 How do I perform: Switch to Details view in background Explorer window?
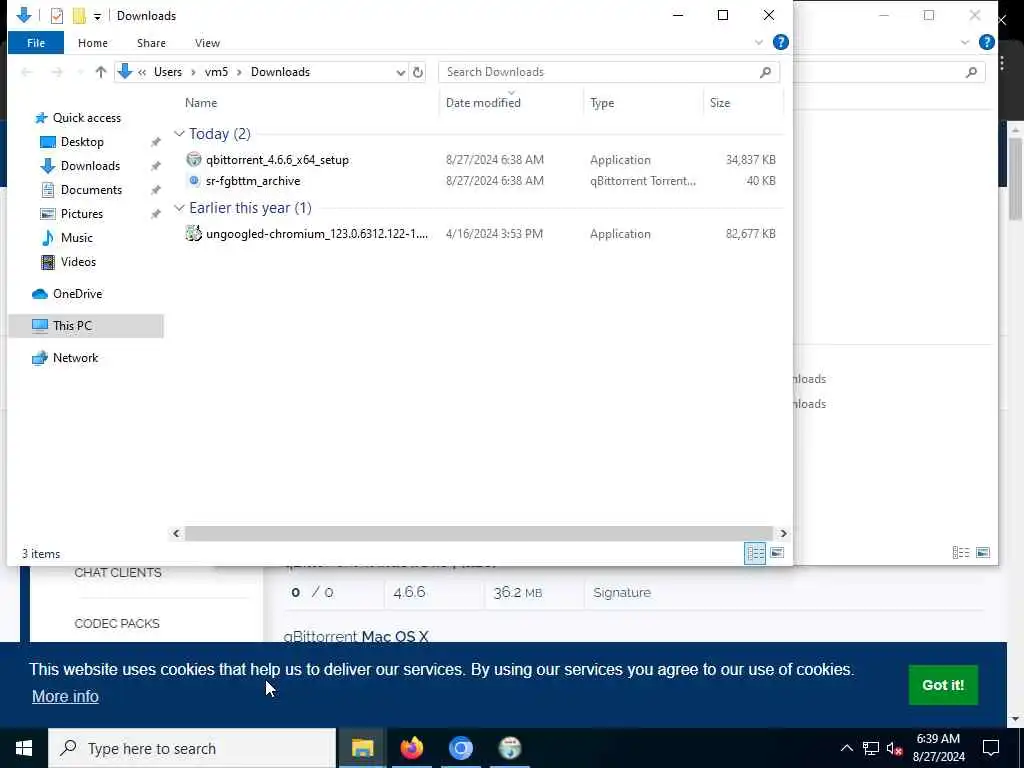pos(961,553)
